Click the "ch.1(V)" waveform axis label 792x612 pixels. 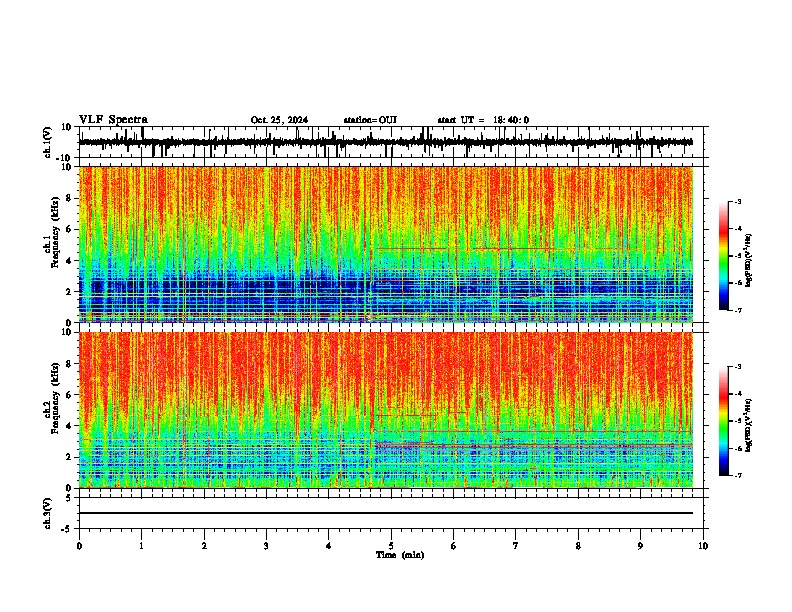point(48,142)
